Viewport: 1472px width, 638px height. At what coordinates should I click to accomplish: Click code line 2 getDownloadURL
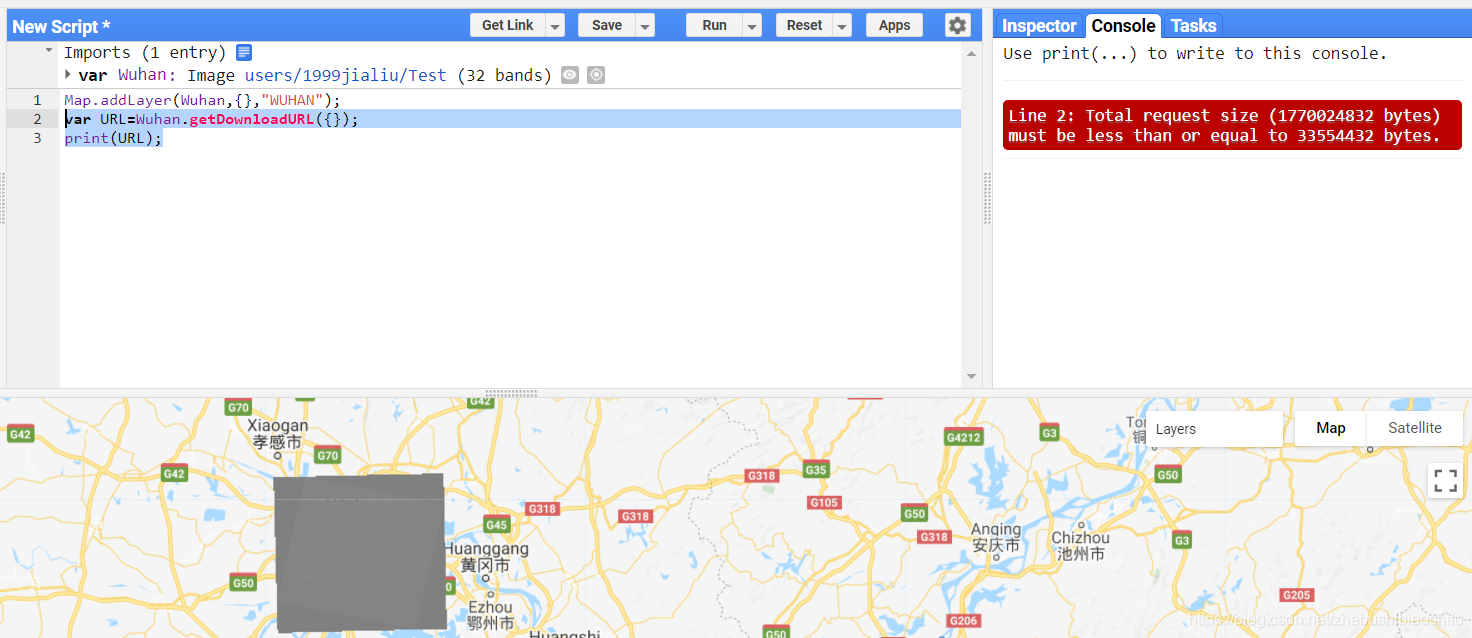tap(211, 119)
